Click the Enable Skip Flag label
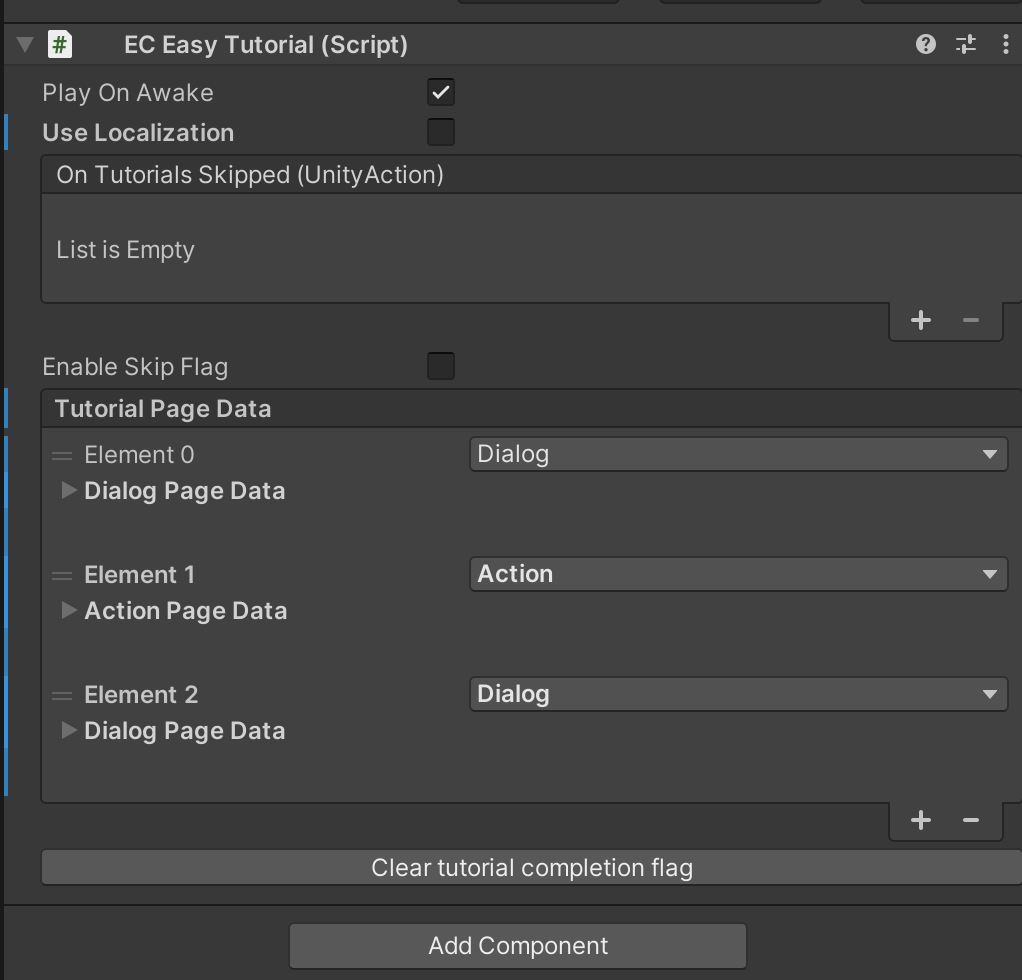 [x=135, y=367]
